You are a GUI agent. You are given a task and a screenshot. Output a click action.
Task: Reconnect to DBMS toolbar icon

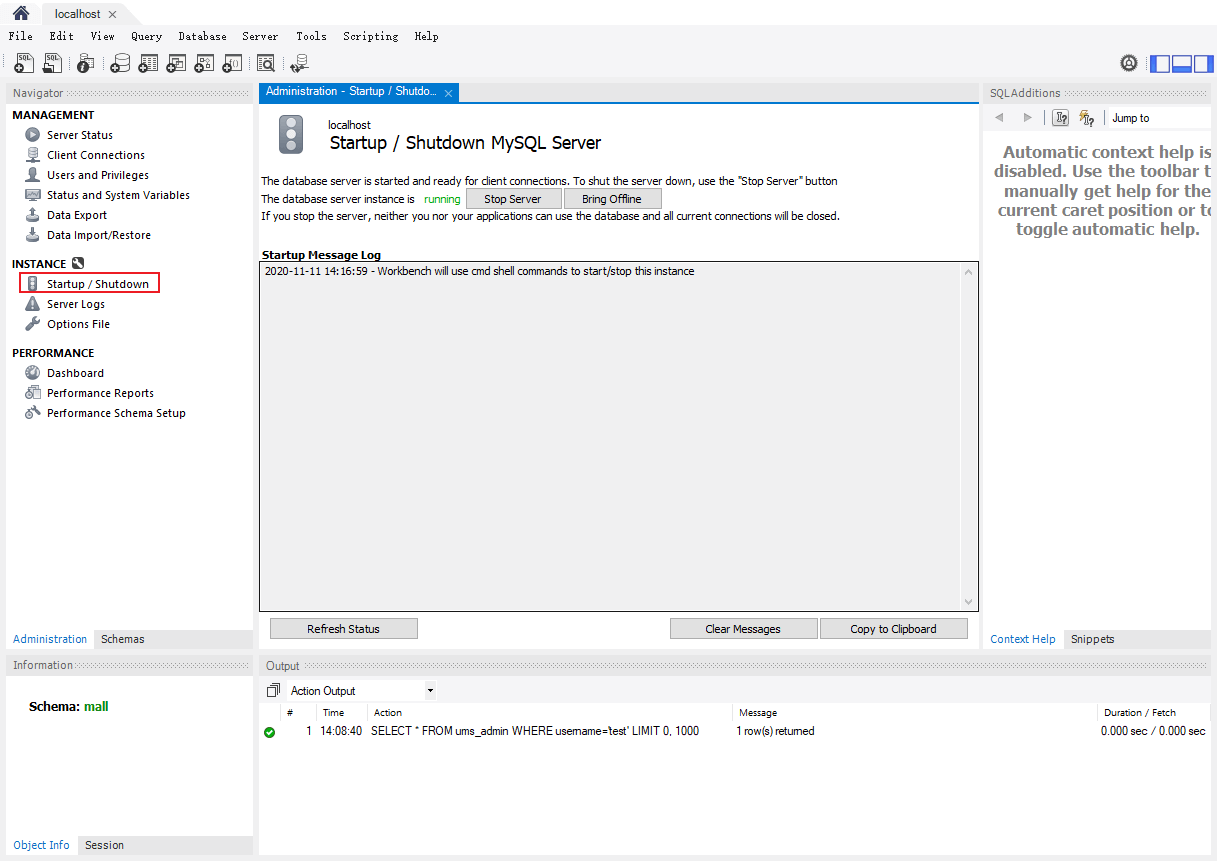(x=299, y=63)
